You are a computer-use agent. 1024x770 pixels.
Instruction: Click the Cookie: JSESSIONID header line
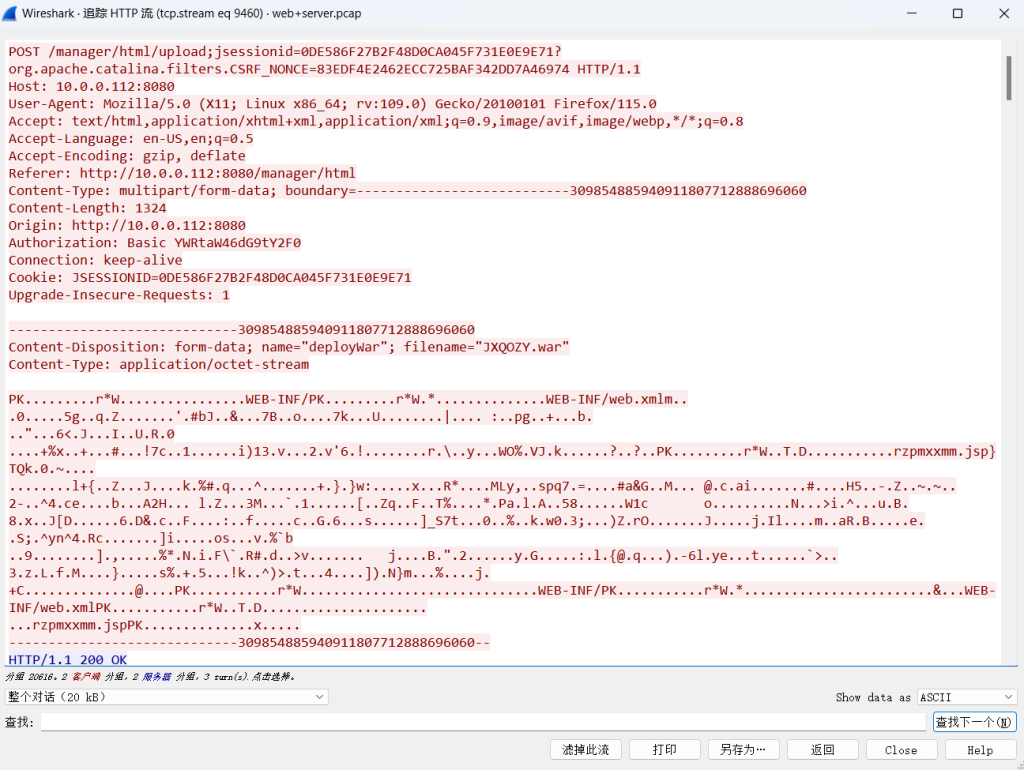pos(210,277)
